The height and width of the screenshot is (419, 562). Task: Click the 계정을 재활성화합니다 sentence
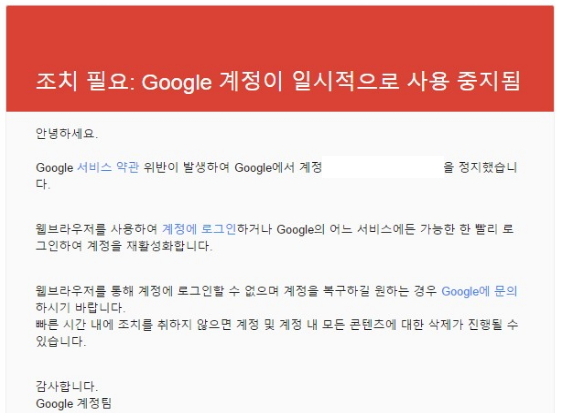point(150,246)
